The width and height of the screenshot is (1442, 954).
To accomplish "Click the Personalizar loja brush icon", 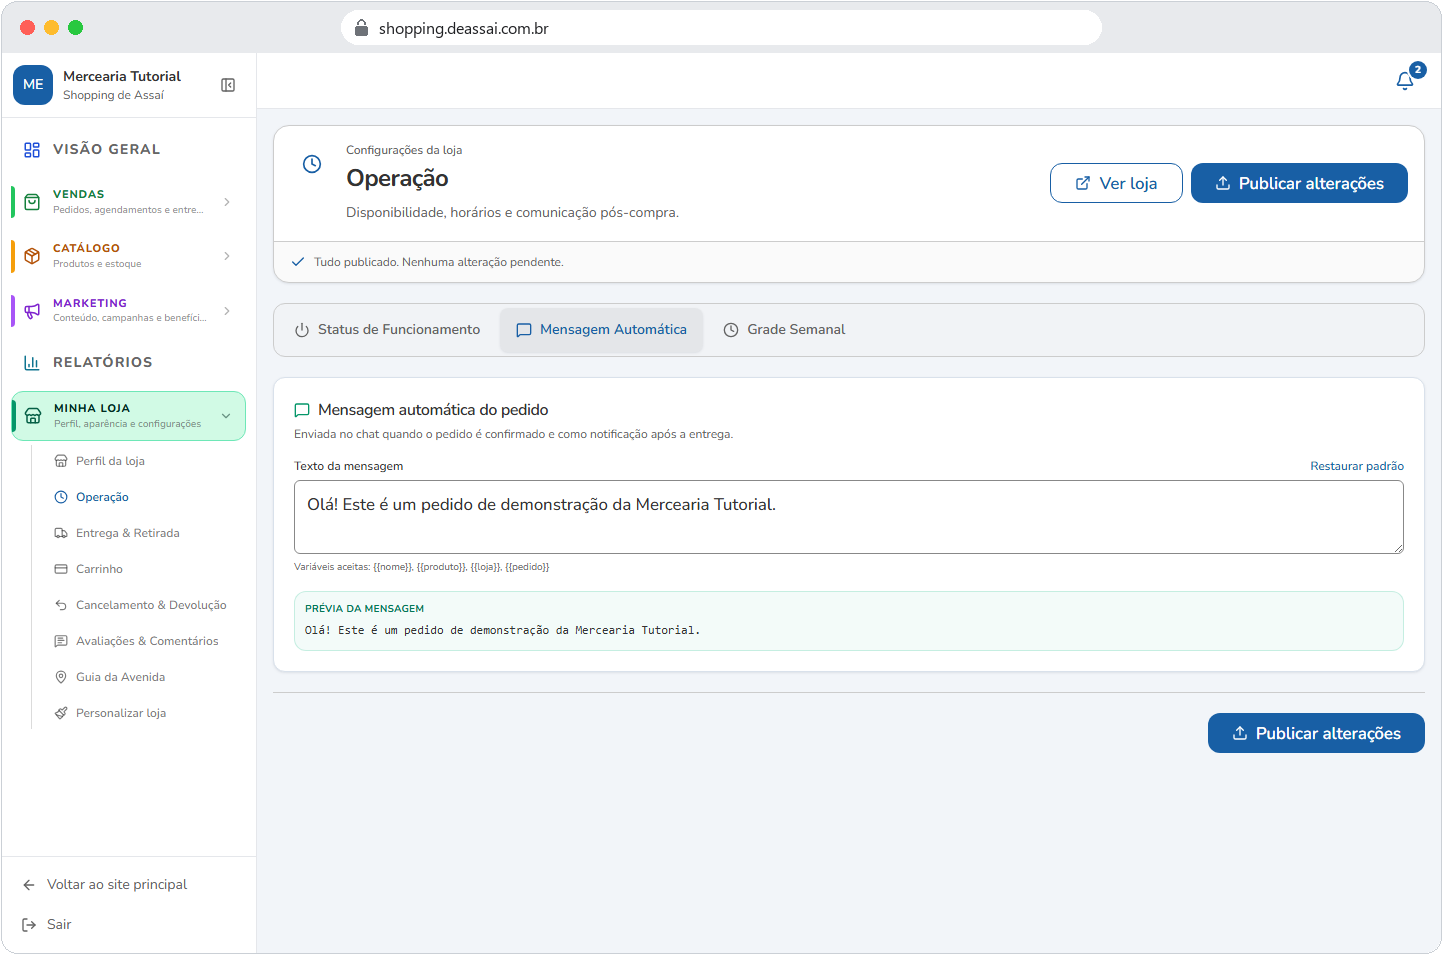I will click(61, 713).
